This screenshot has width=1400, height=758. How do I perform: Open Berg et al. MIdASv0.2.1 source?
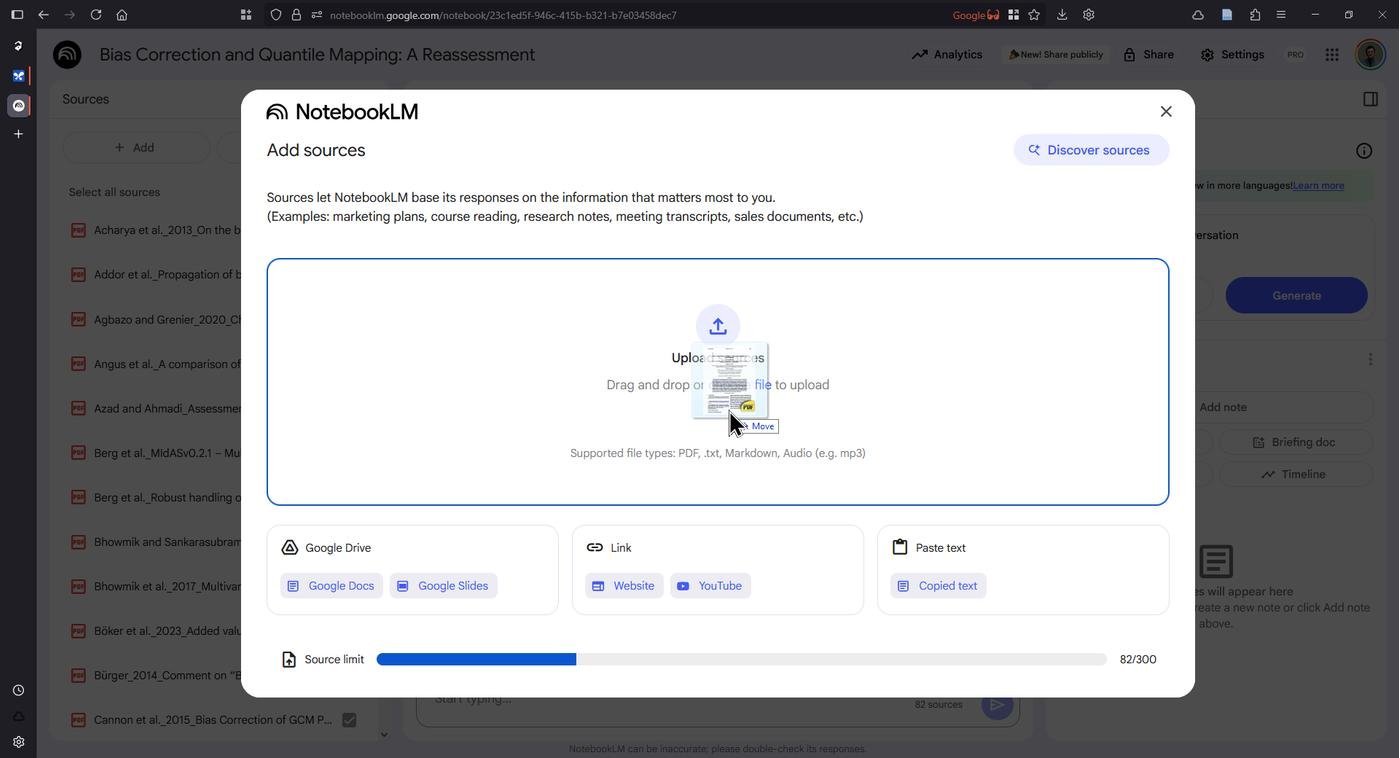(x=168, y=453)
